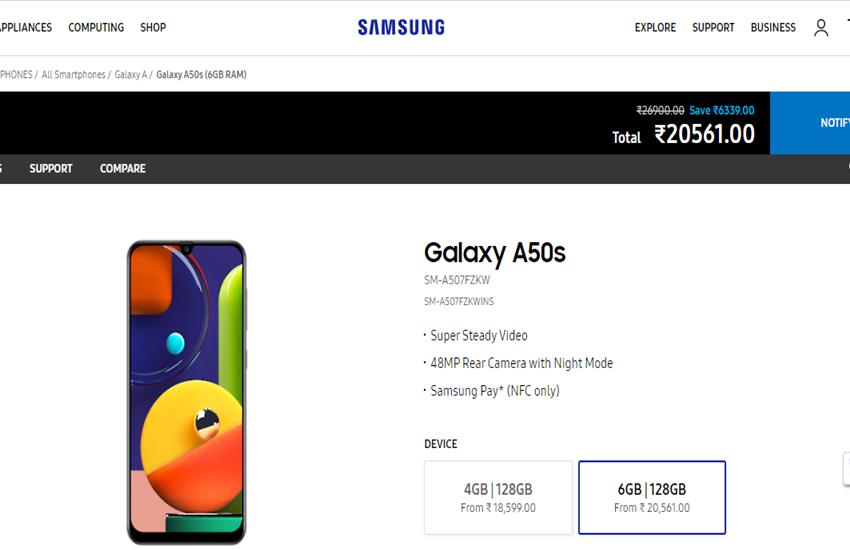Open the Support menu in the top header

(713, 28)
